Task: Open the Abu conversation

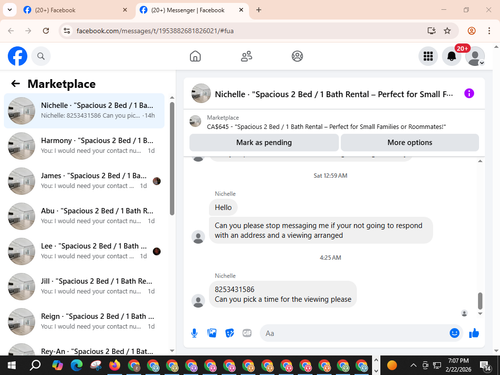Action: tap(84, 216)
